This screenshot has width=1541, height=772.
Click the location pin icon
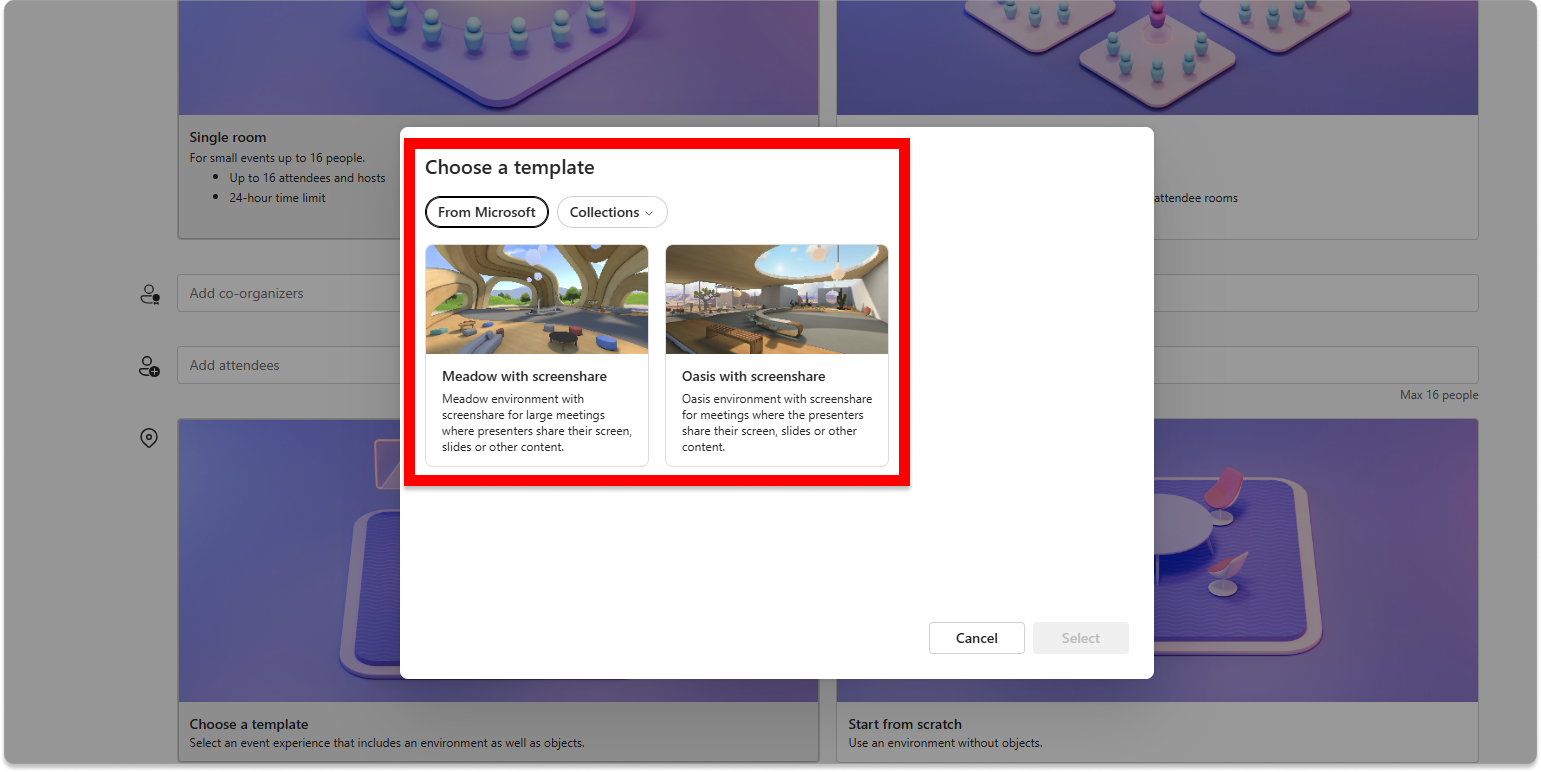click(x=149, y=437)
